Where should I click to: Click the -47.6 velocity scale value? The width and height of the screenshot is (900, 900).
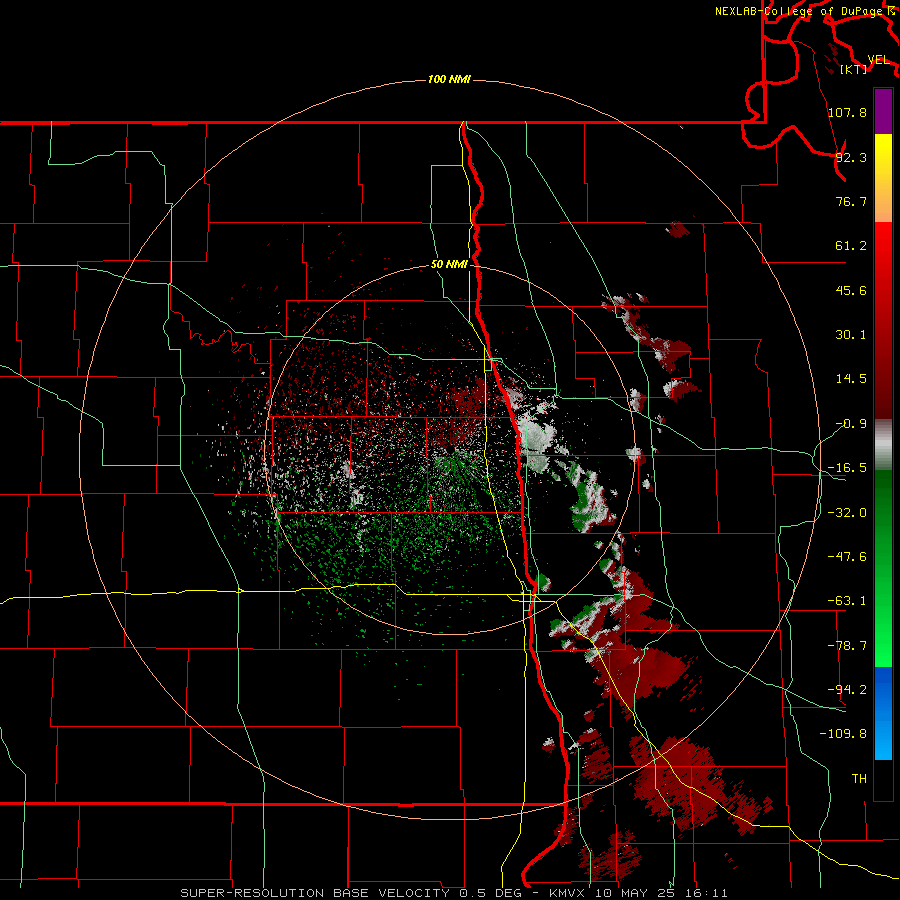(847, 557)
